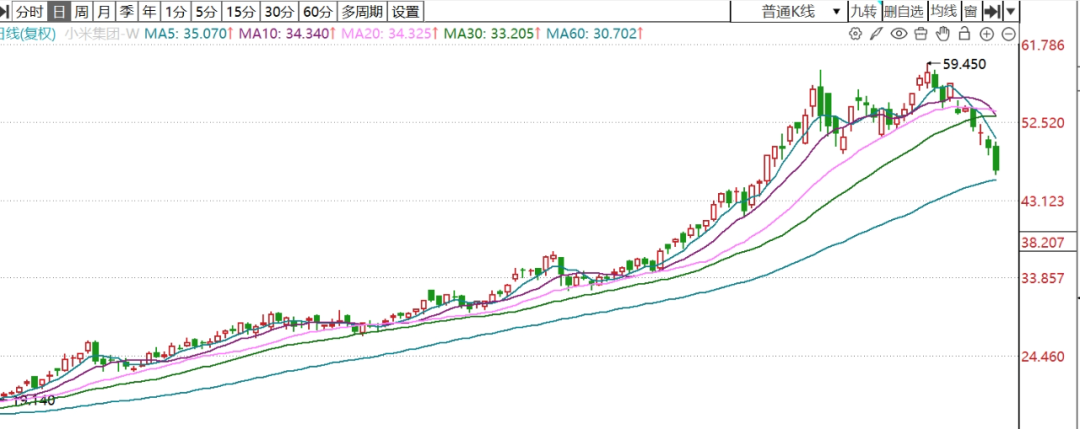Toggle the 九转 indicator
Image resolution: width=1080 pixels, height=429 pixels.
tap(862, 12)
